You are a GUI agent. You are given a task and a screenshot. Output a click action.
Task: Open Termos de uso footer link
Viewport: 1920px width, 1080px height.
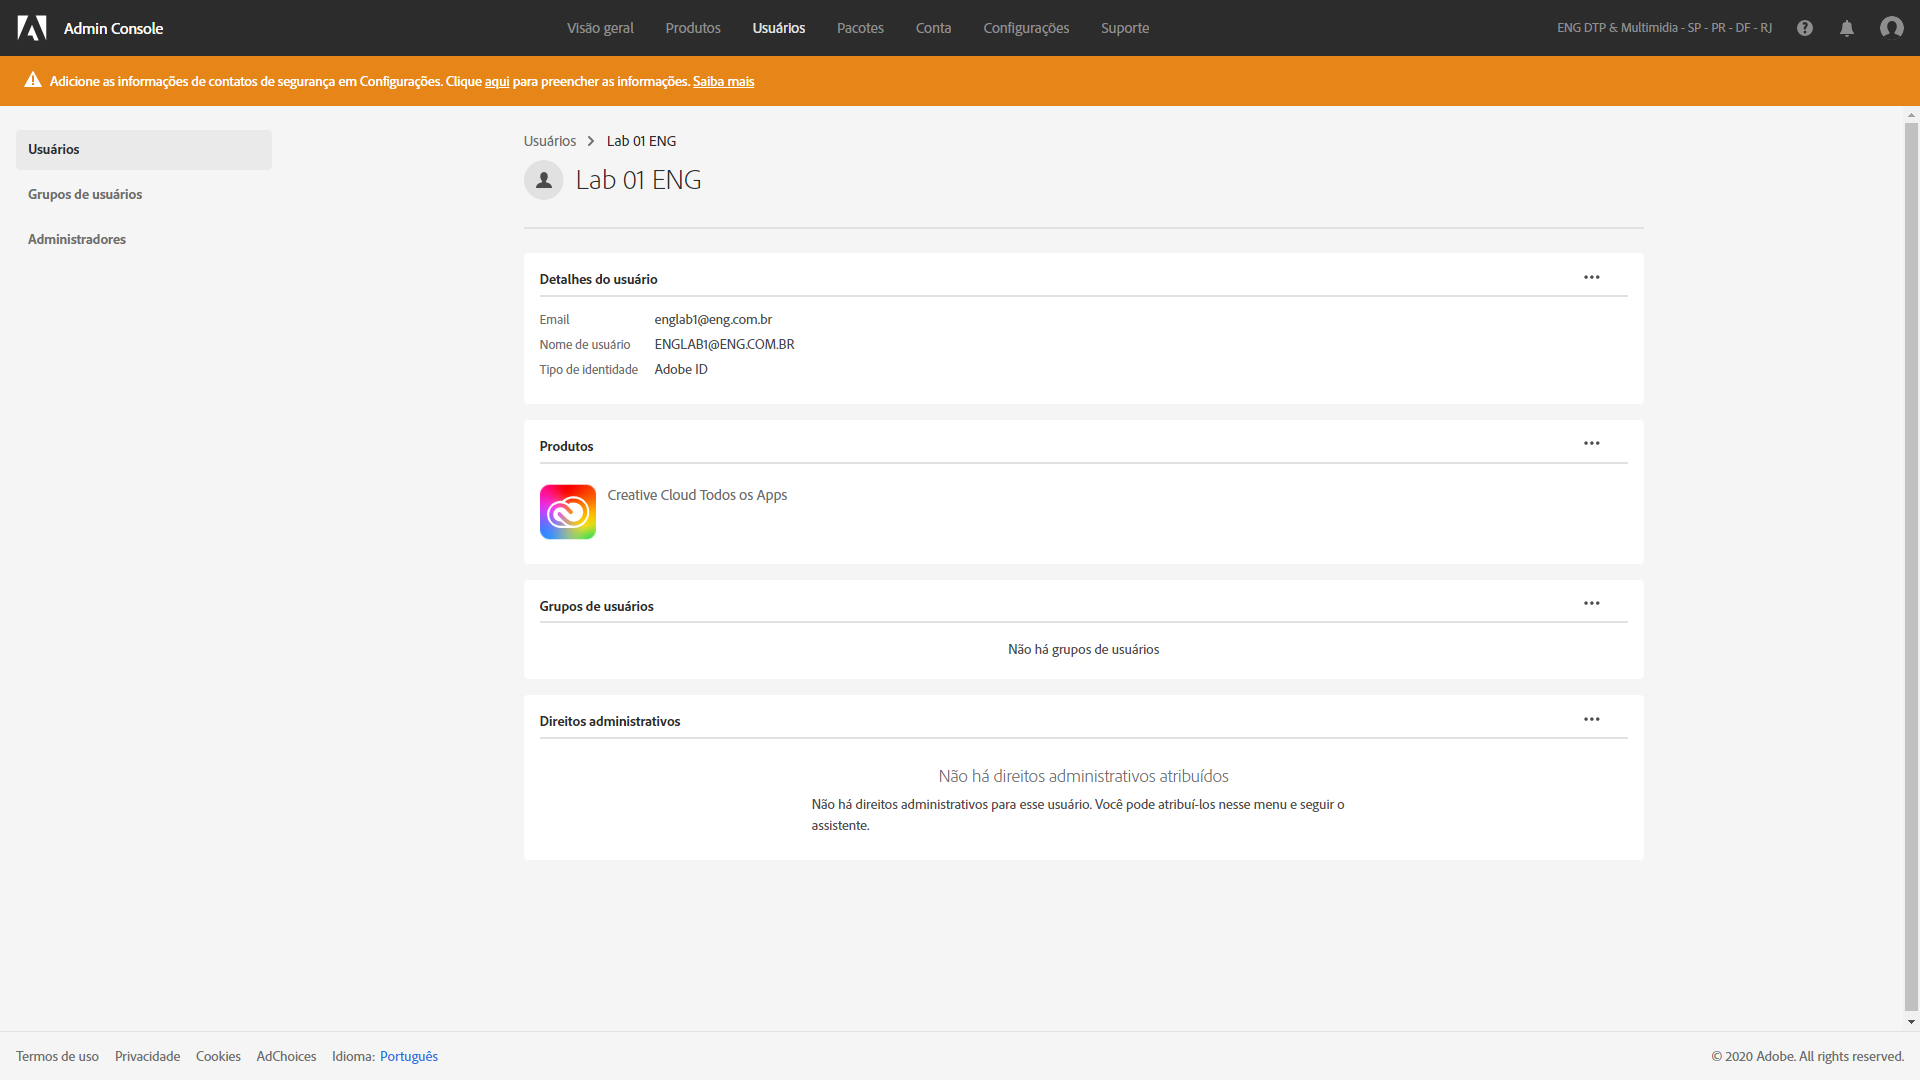57,1056
